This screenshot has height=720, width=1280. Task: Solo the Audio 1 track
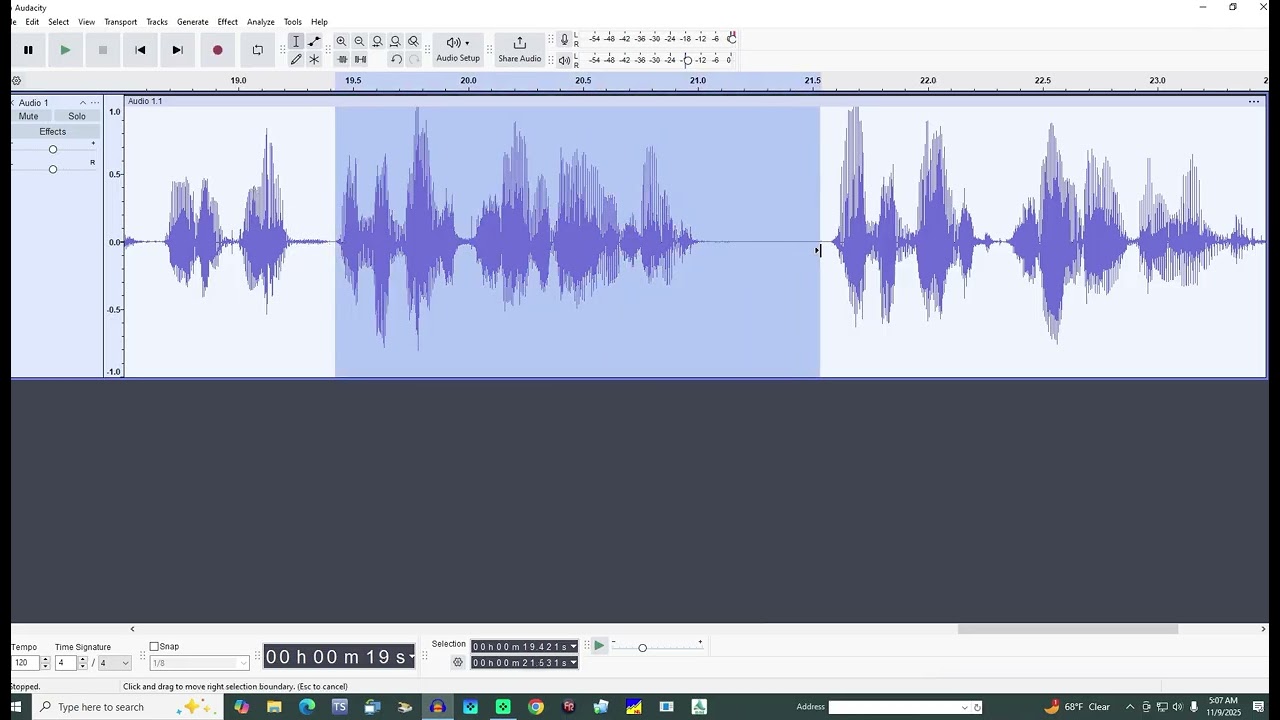77,116
